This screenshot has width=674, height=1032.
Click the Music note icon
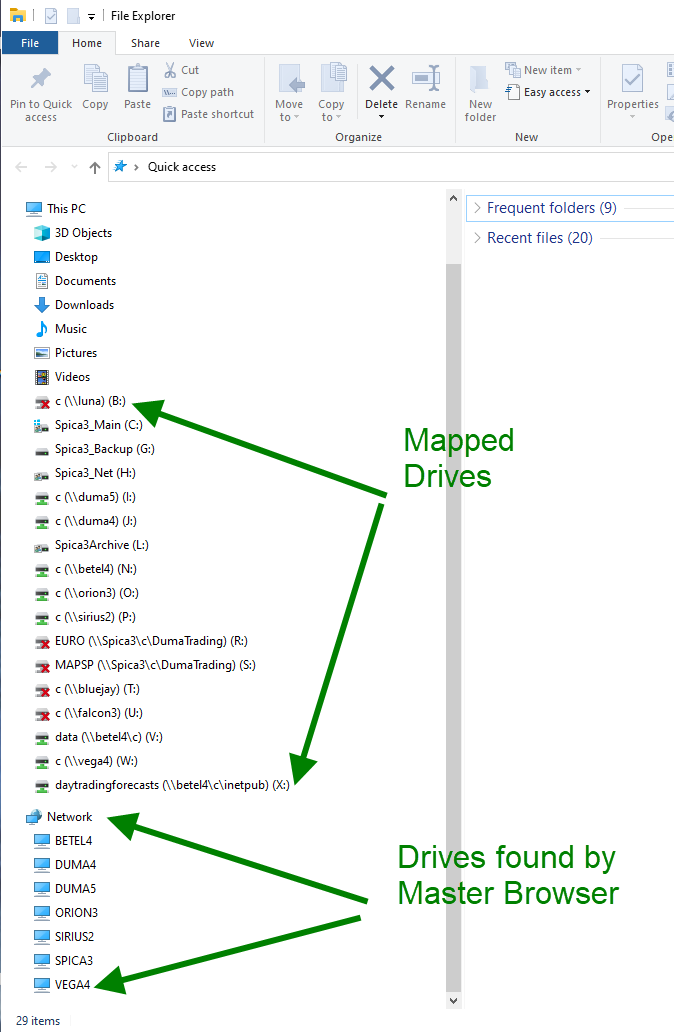coord(42,328)
